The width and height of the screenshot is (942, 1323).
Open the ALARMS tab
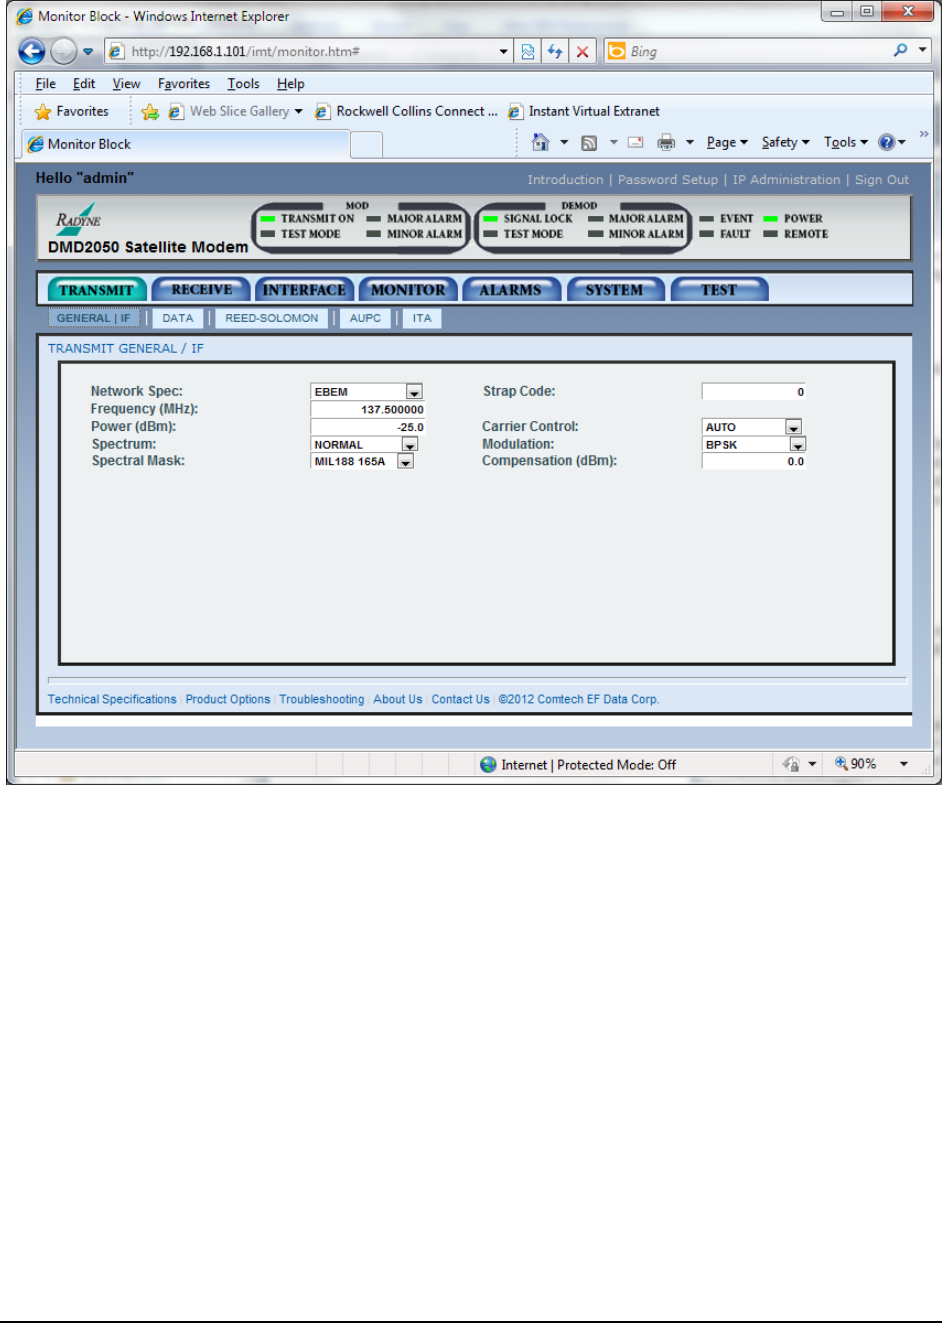510,290
